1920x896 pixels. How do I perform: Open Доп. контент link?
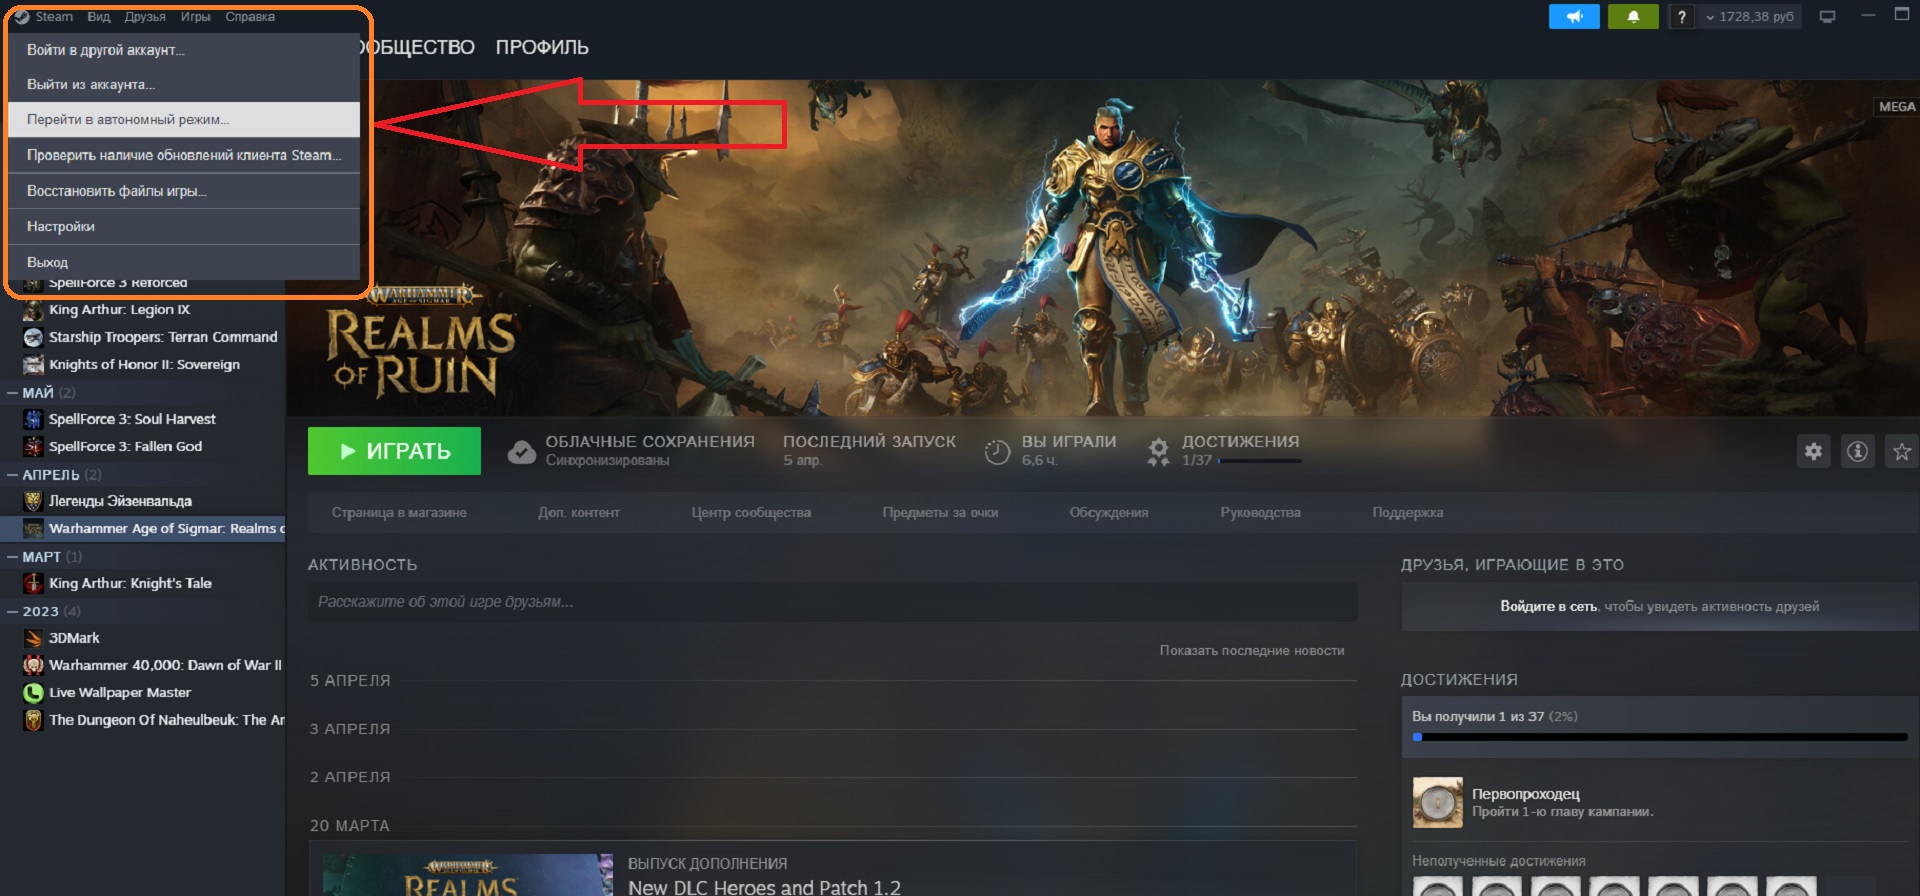point(579,513)
